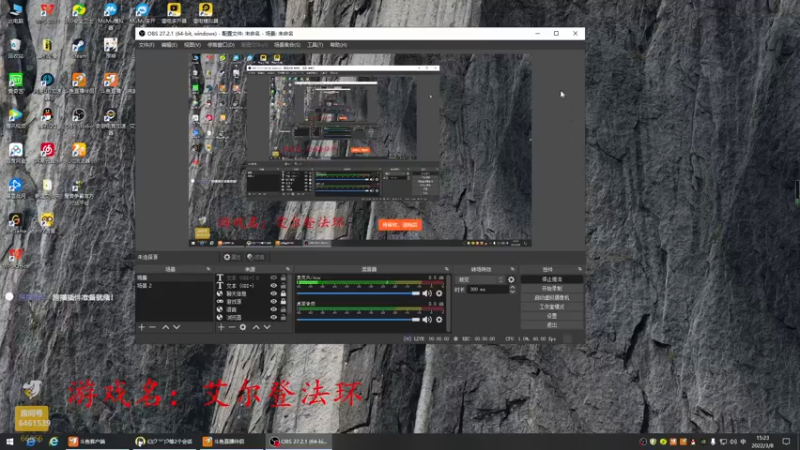The width and height of the screenshot is (800, 450).
Task: Launch Internet Explorer from taskbar
Action: point(54,441)
